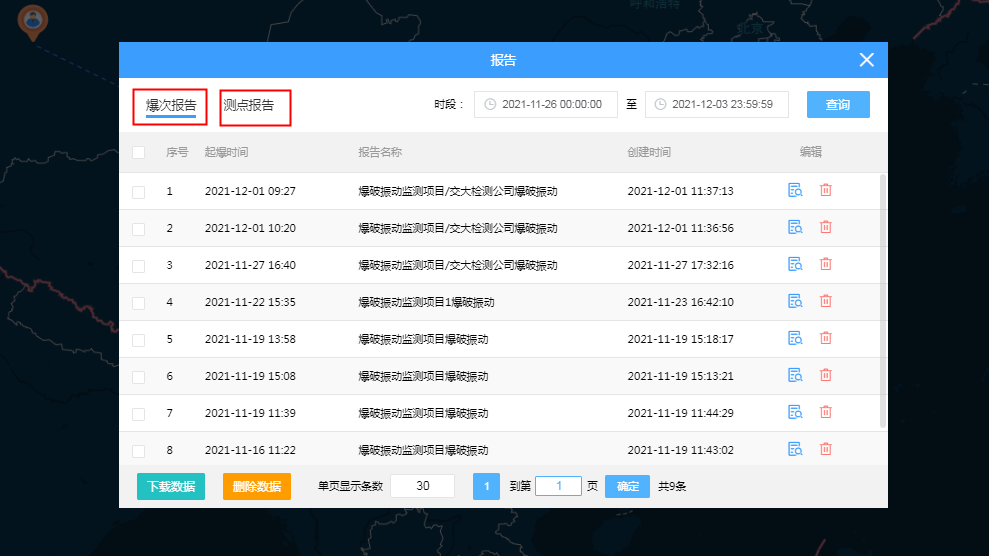Delete report in row 6
Viewport: 989px width, 556px height.
(x=826, y=376)
